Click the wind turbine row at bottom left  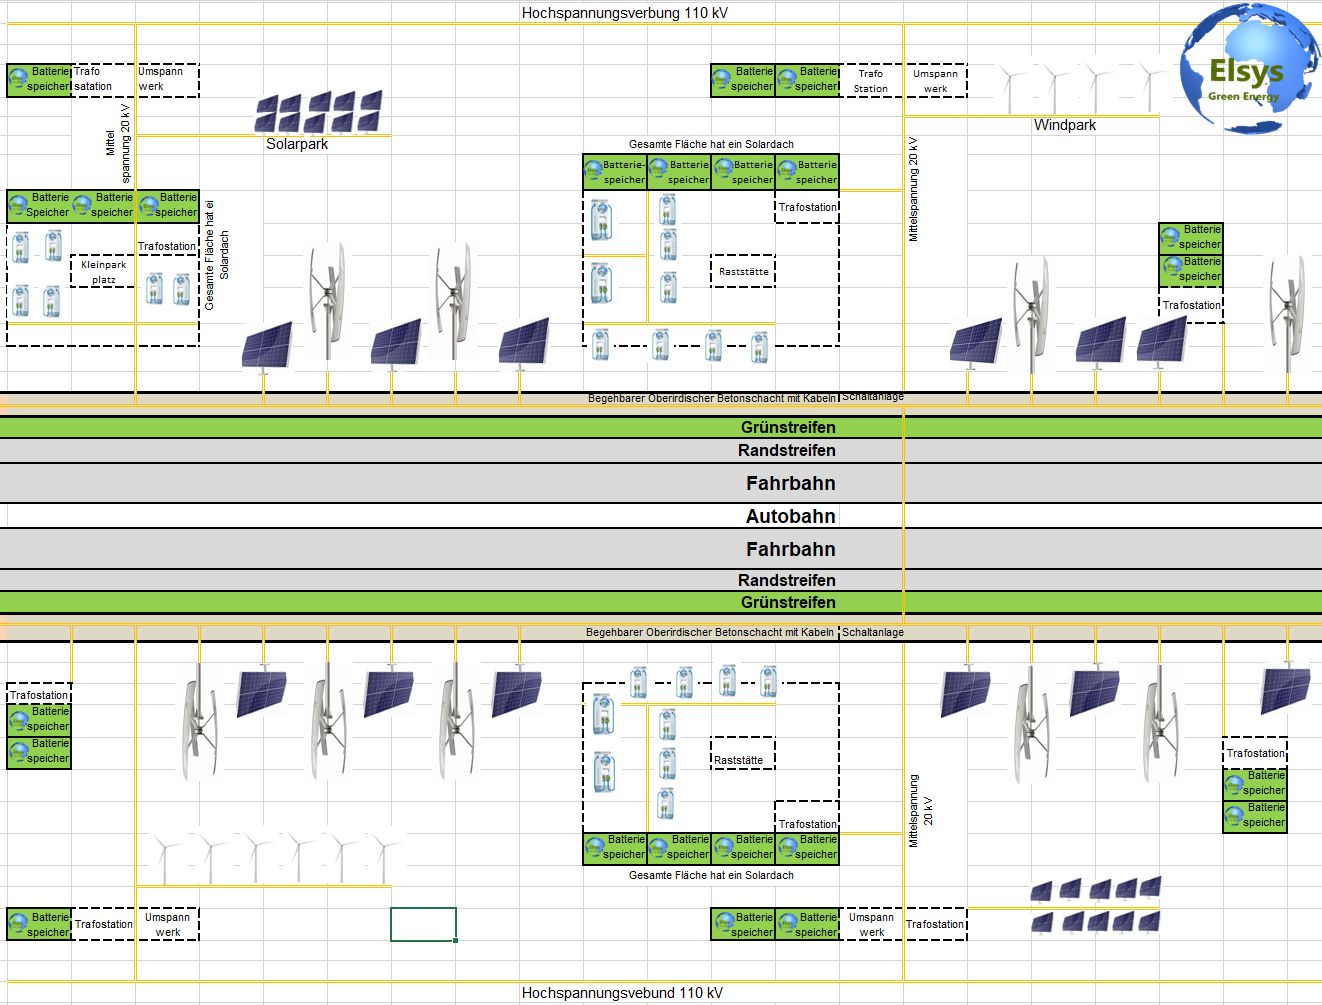(272, 856)
